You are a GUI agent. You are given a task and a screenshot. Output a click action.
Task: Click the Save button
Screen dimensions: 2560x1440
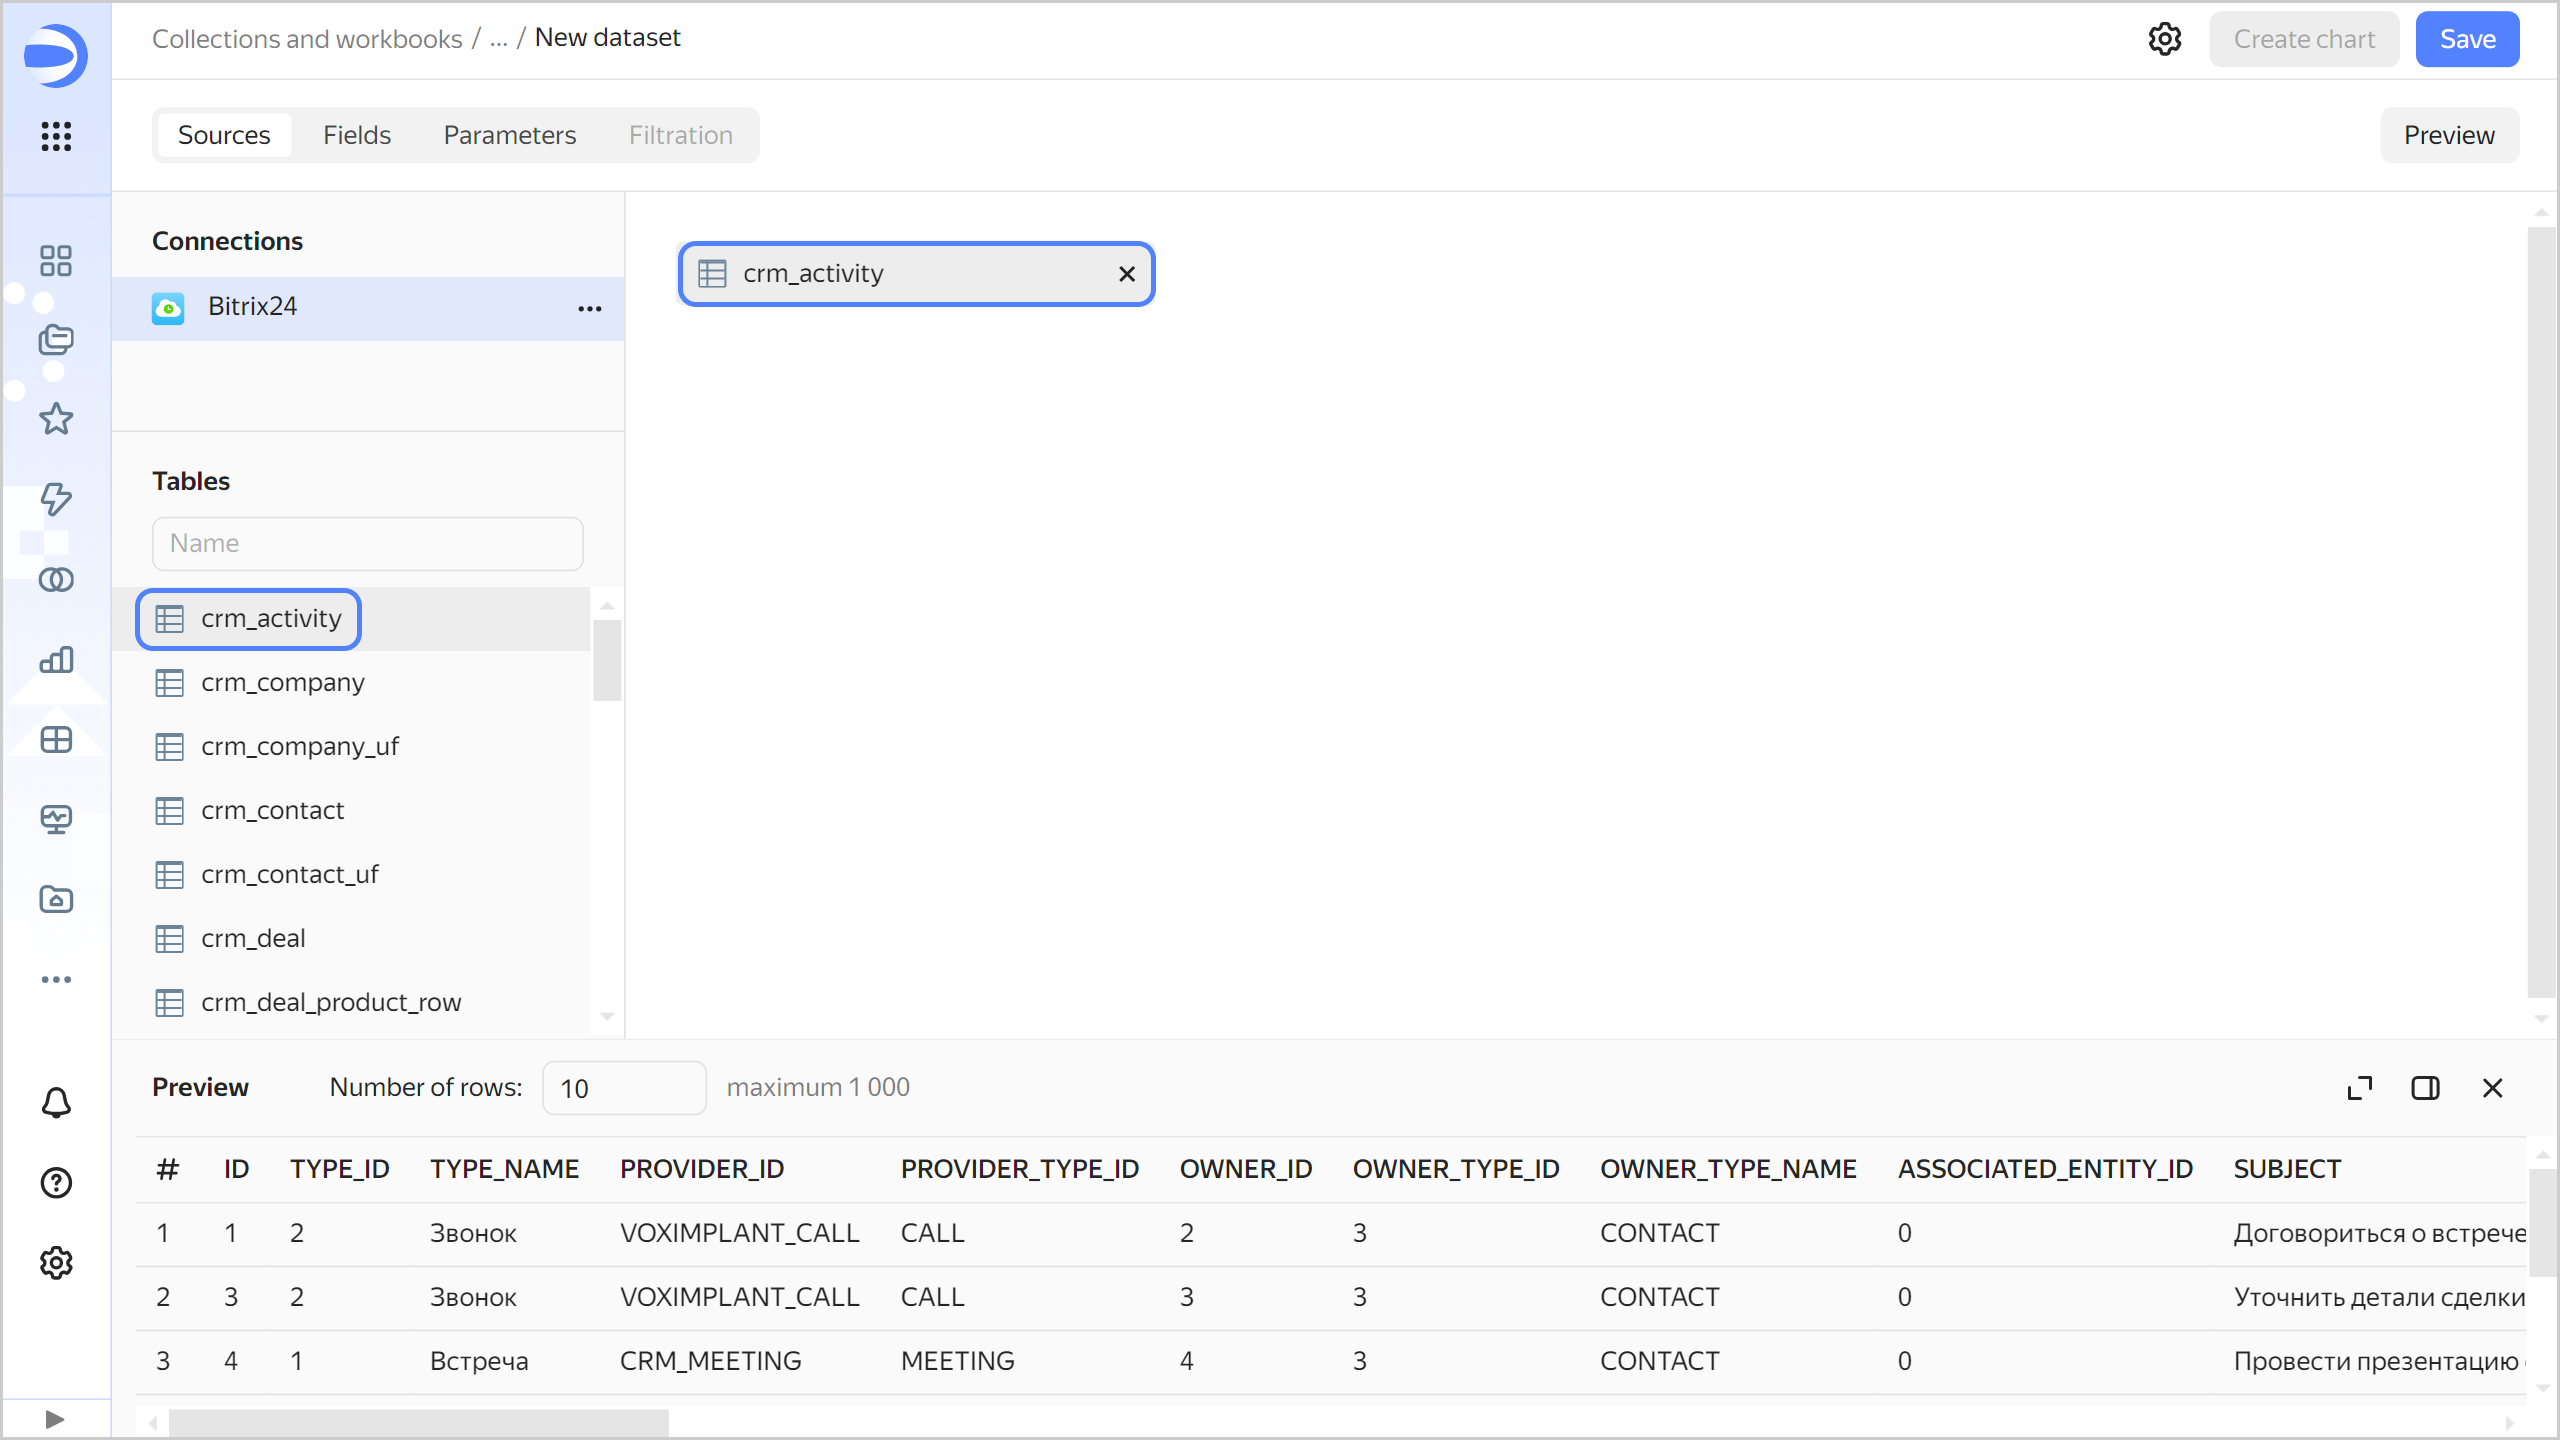[x=2467, y=39]
